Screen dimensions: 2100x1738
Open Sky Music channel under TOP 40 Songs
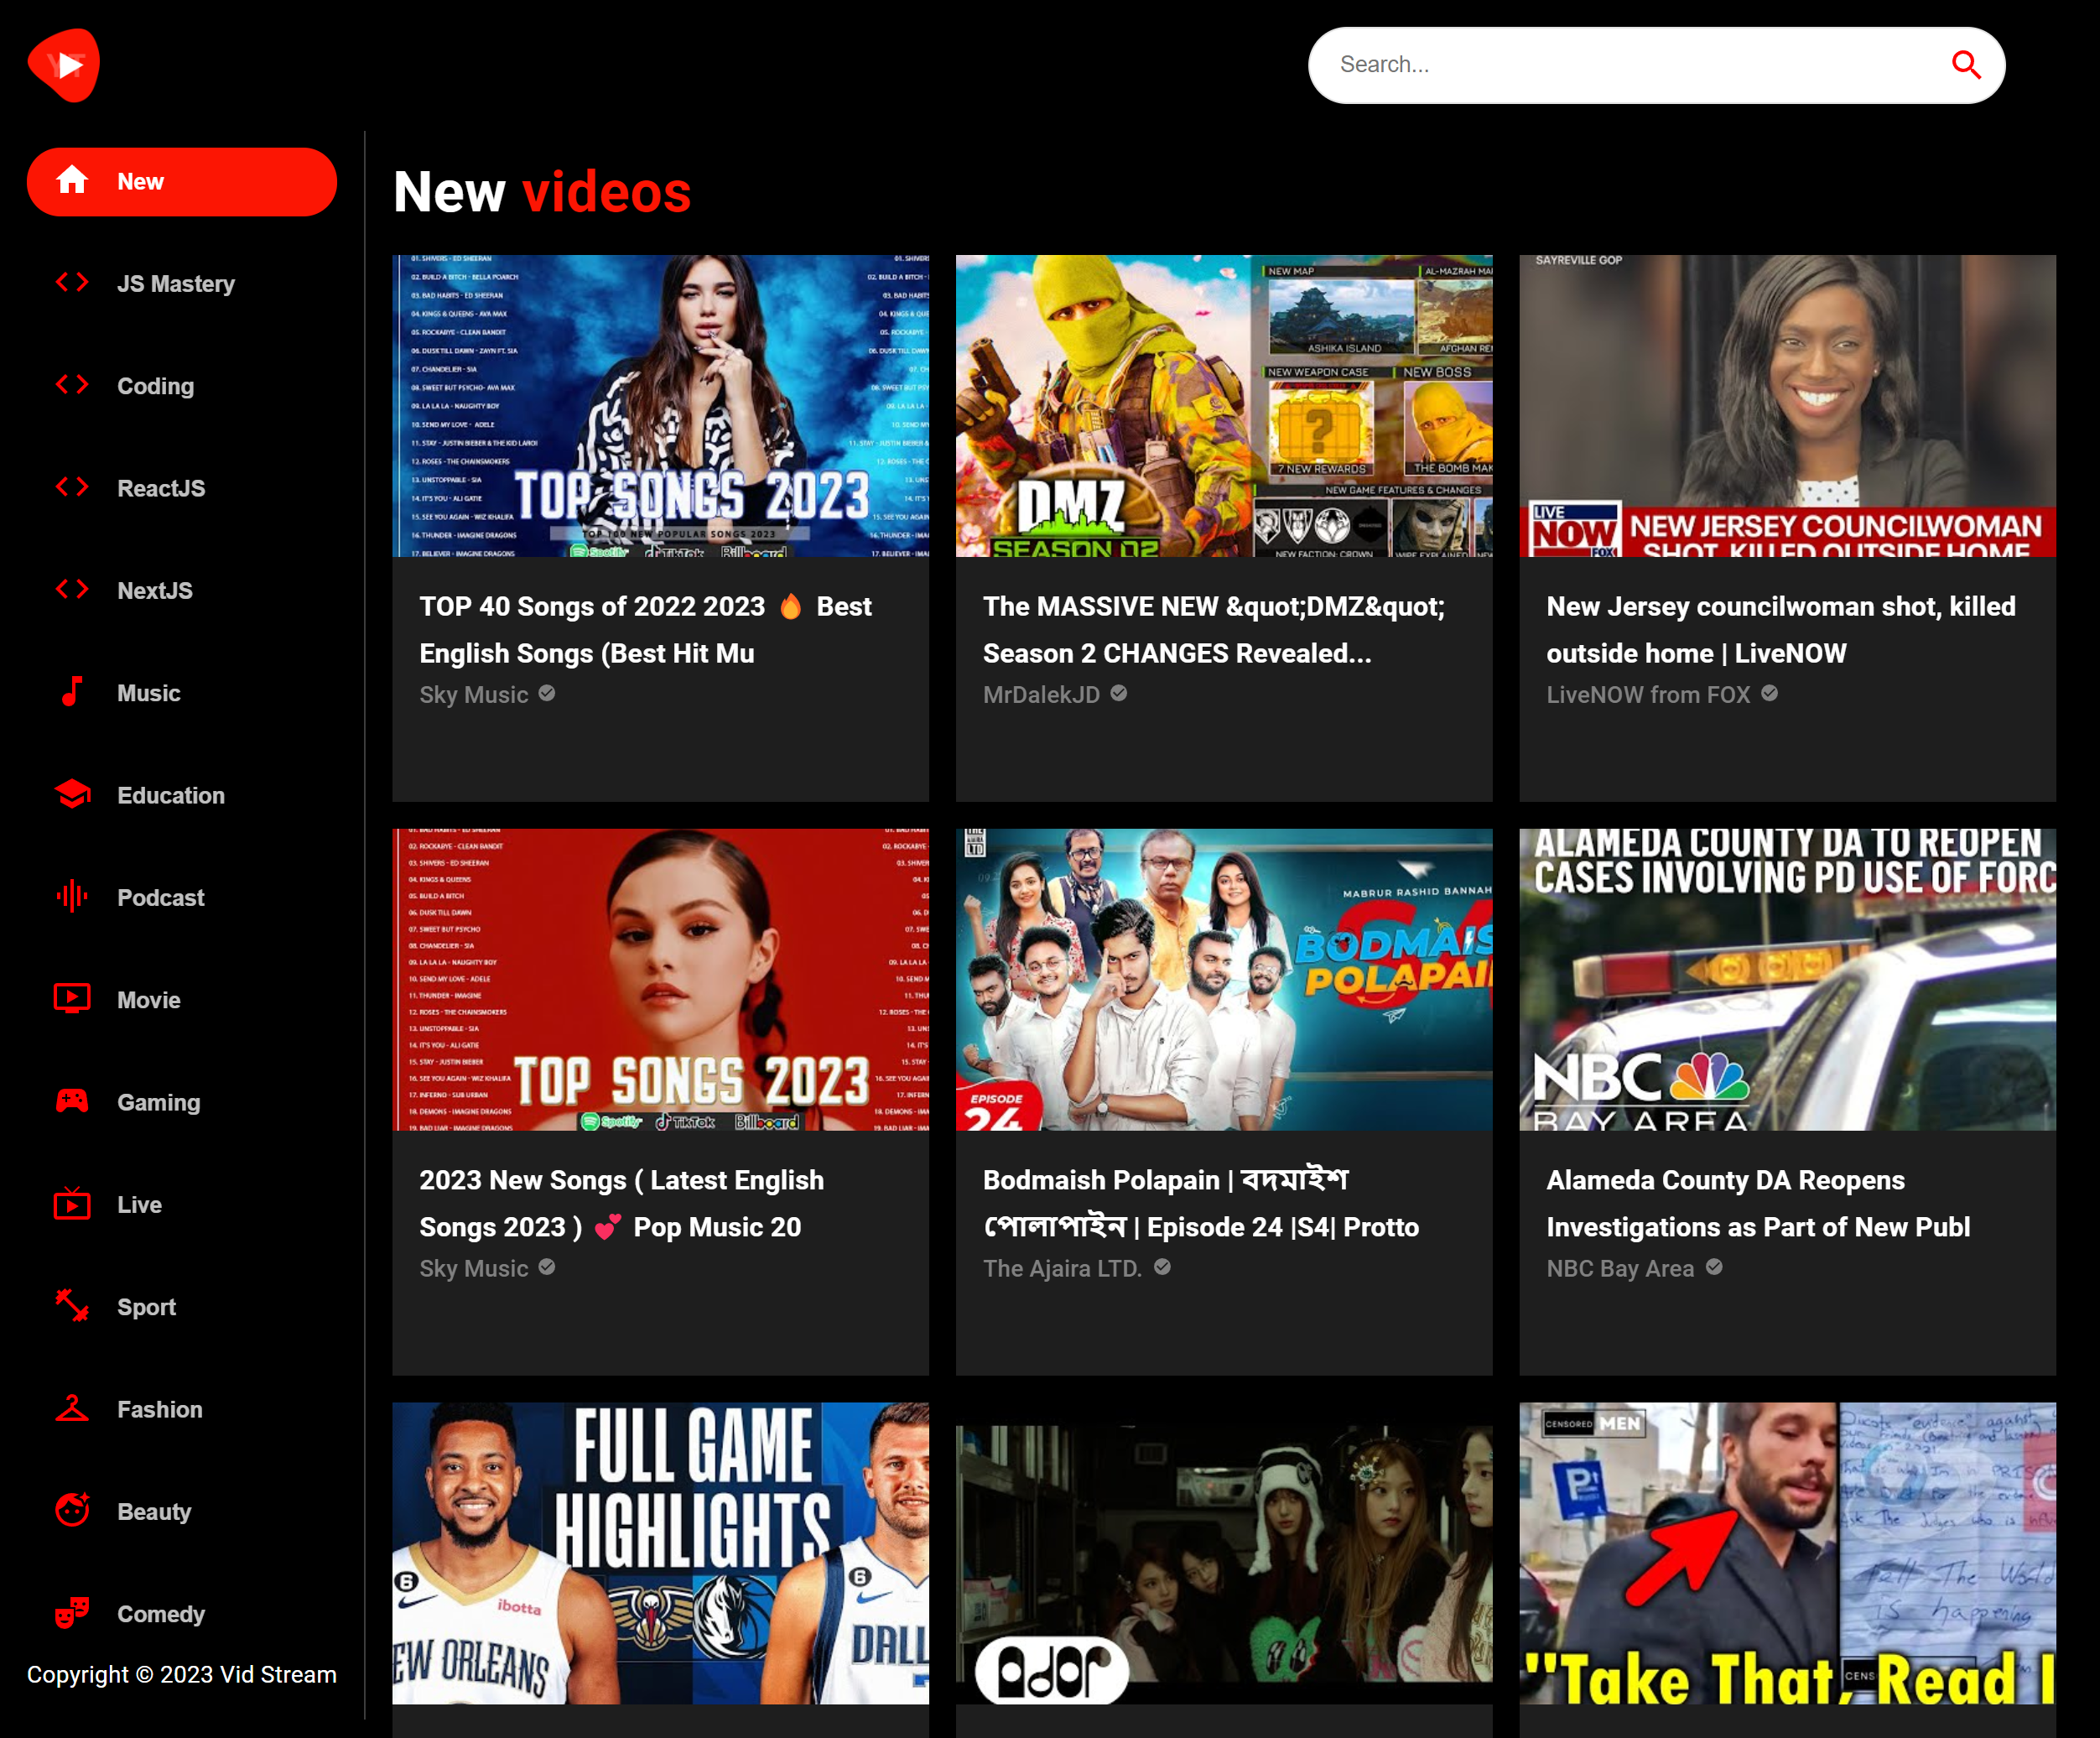pos(474,695)
